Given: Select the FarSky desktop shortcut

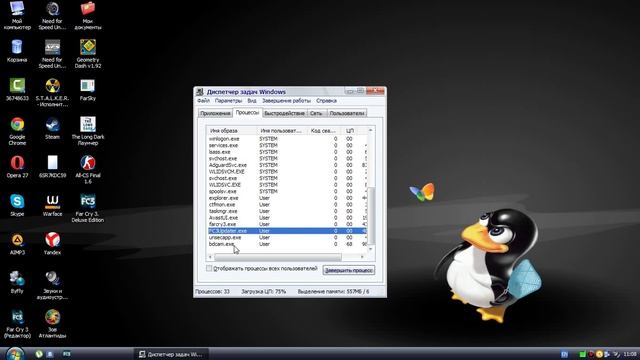Looking at the screenshot, I should coord(88,90).
